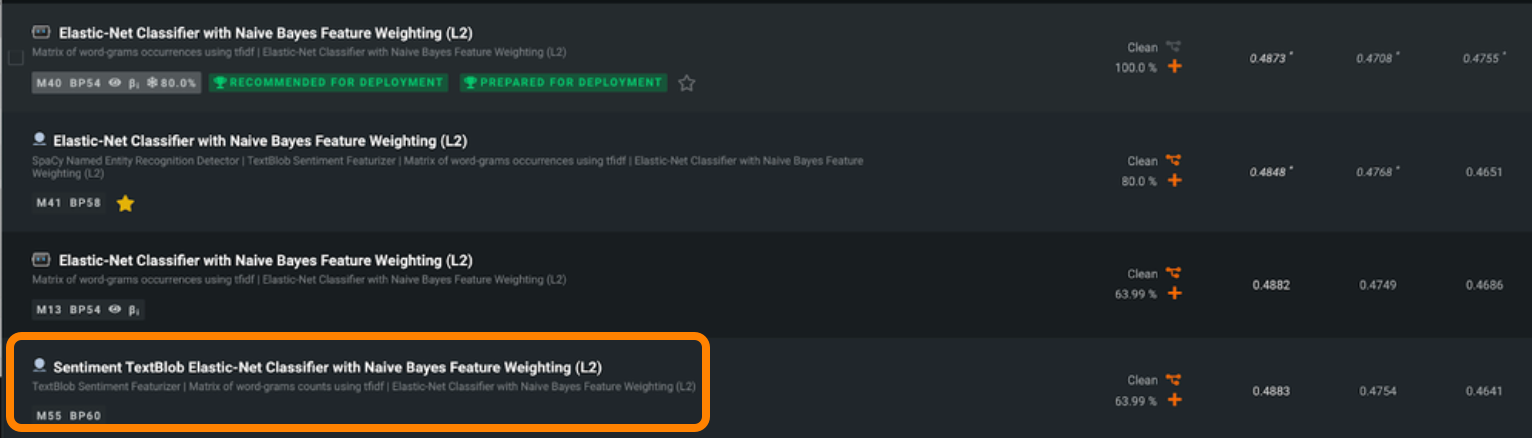Expand the M41 Elastic-Net Classifier model row
The image size is (1532, 438).
pos(260,141)
